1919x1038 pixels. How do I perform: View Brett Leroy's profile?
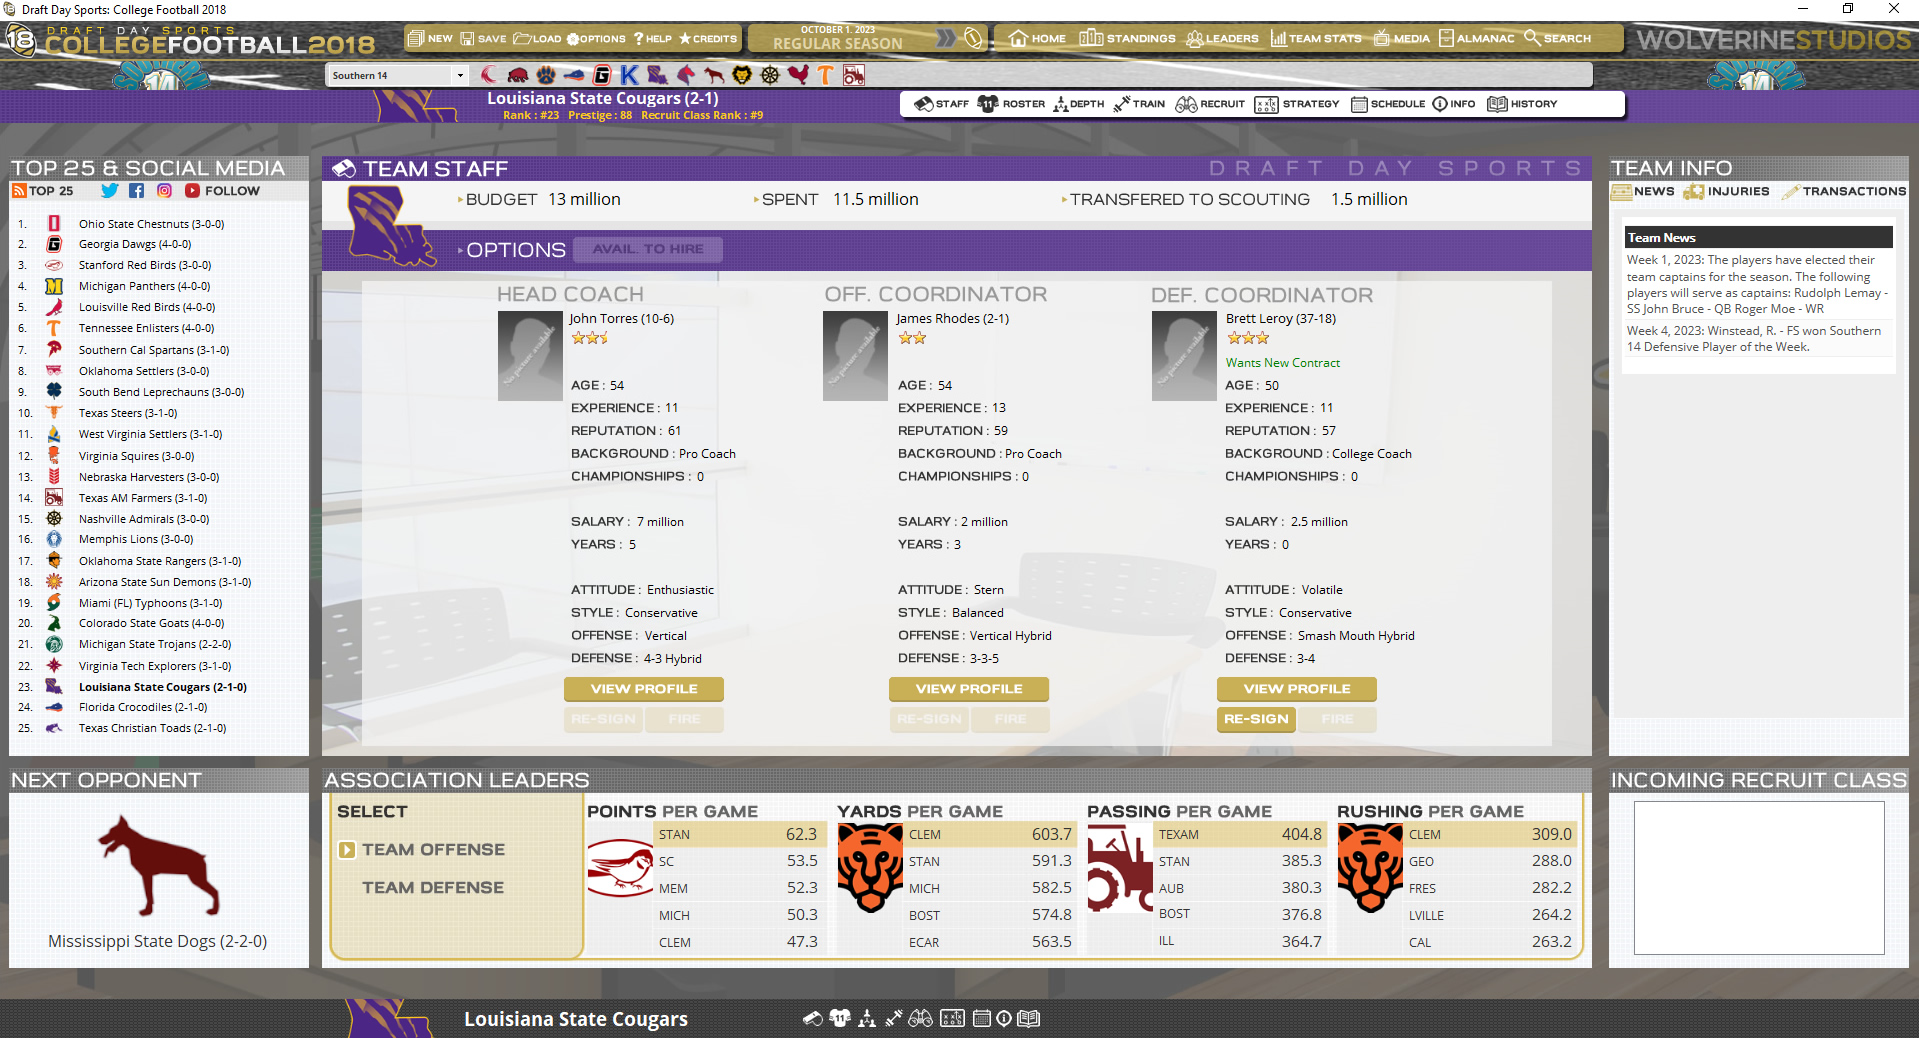[1295, 688]
